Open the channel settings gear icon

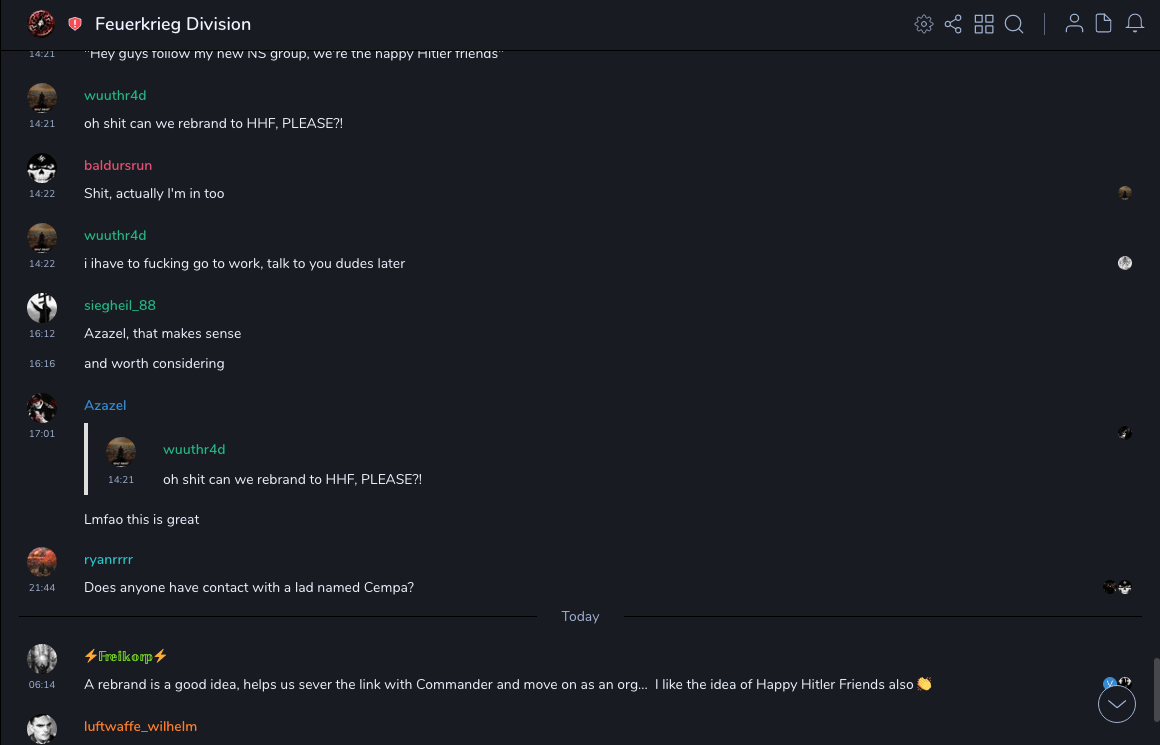[924, 24]
